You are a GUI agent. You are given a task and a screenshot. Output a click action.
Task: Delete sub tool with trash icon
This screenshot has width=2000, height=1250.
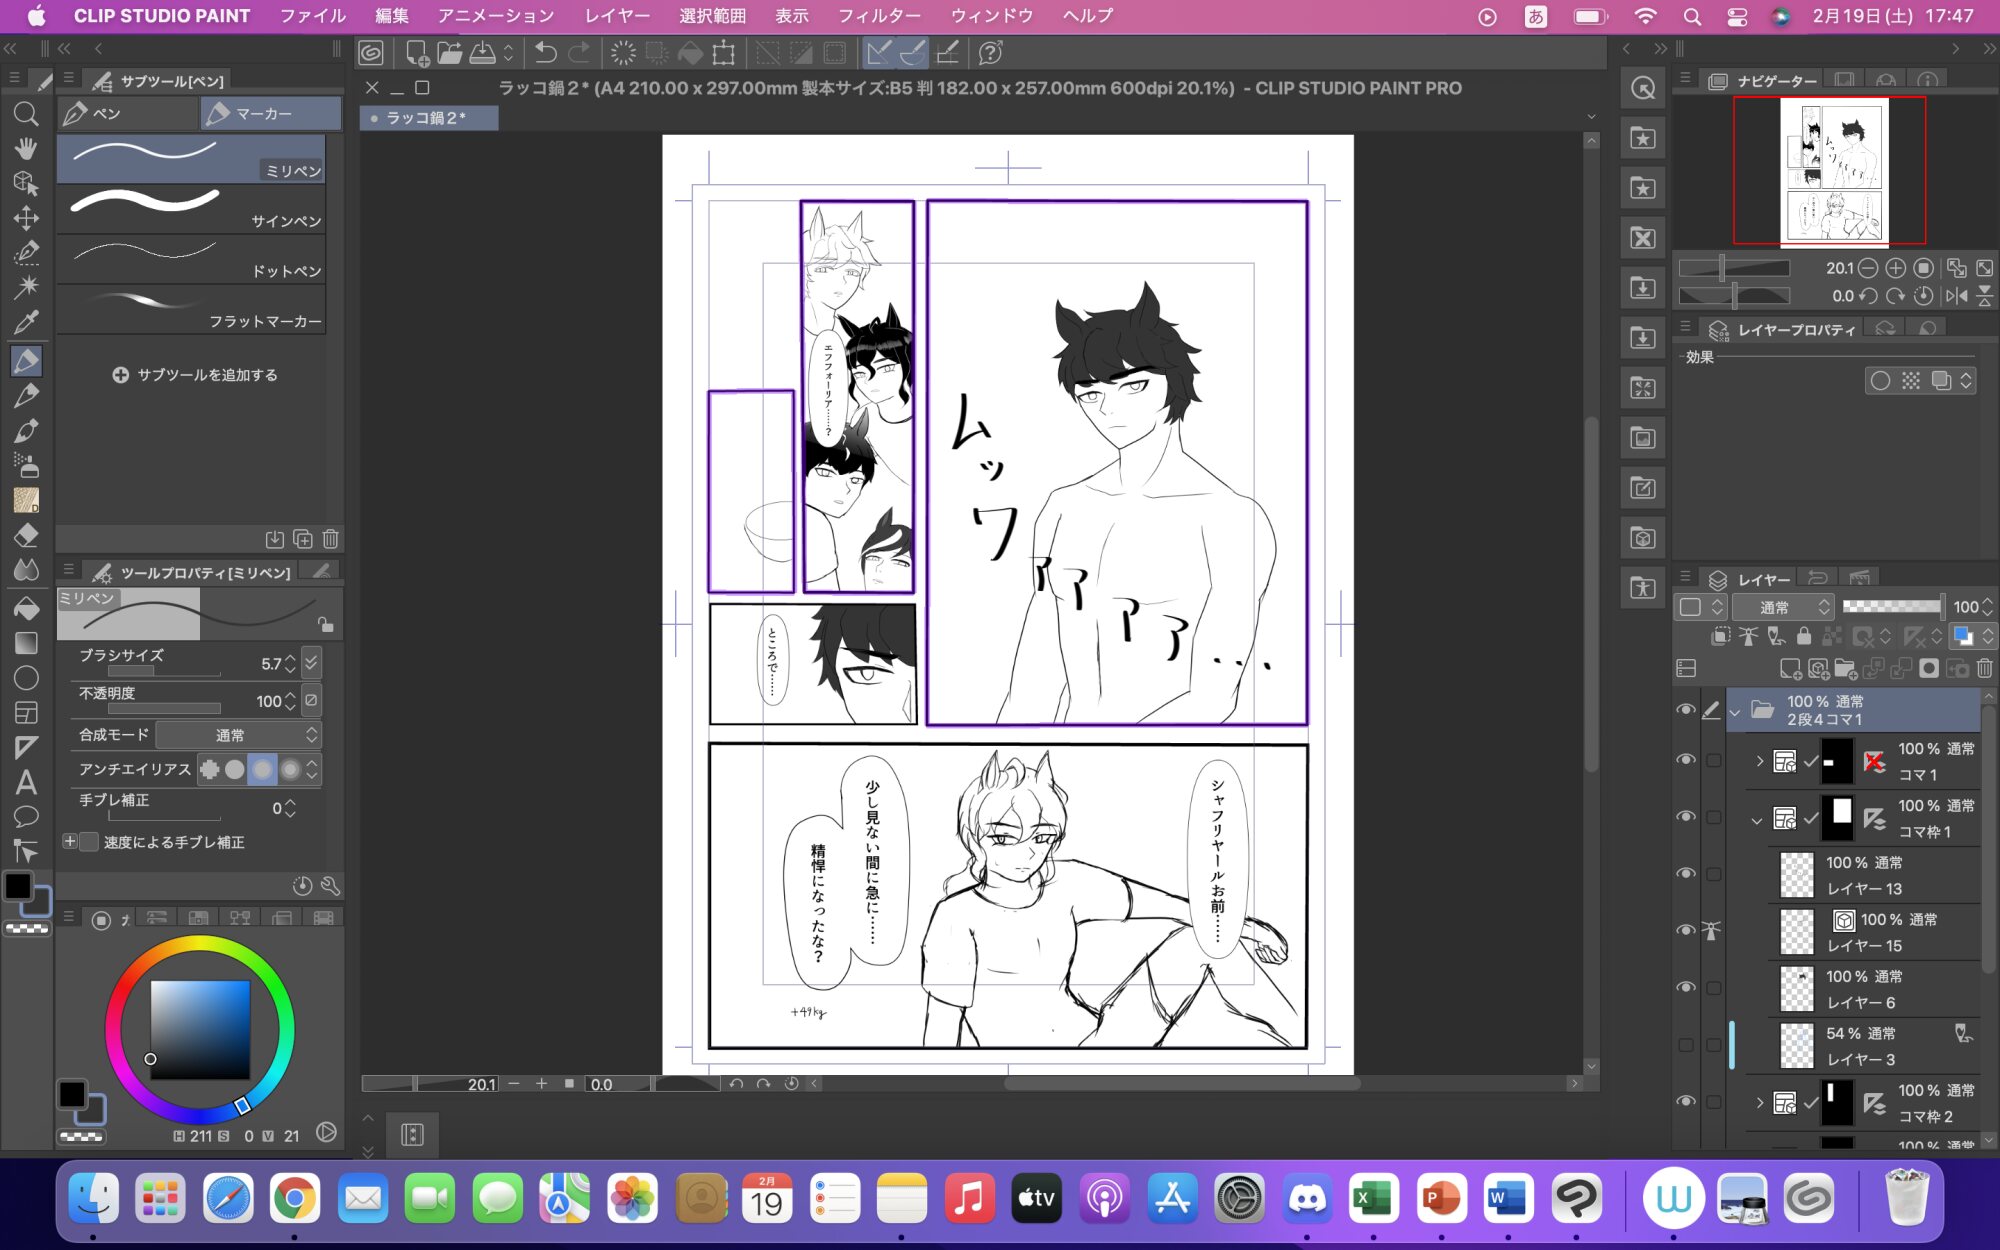pos(331,539)
